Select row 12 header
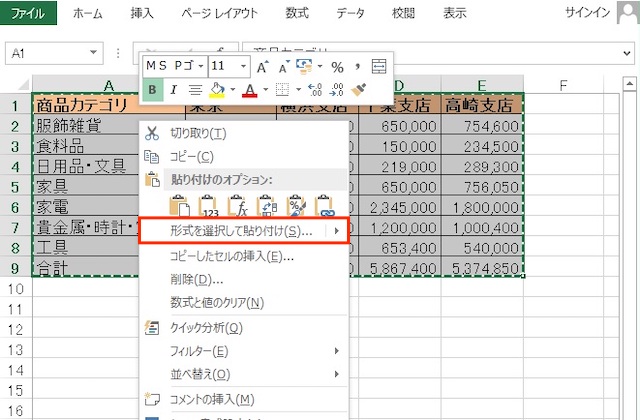 [x=16, y=330]
